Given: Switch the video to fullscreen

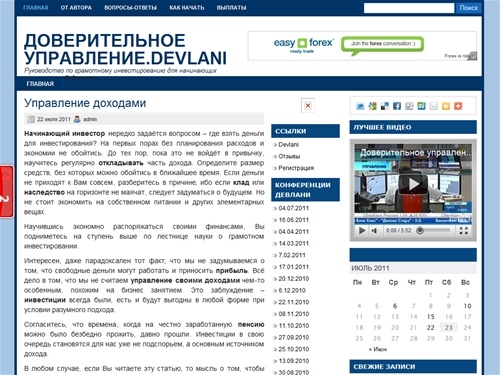Looking at the screenshot, I should 463,231.
